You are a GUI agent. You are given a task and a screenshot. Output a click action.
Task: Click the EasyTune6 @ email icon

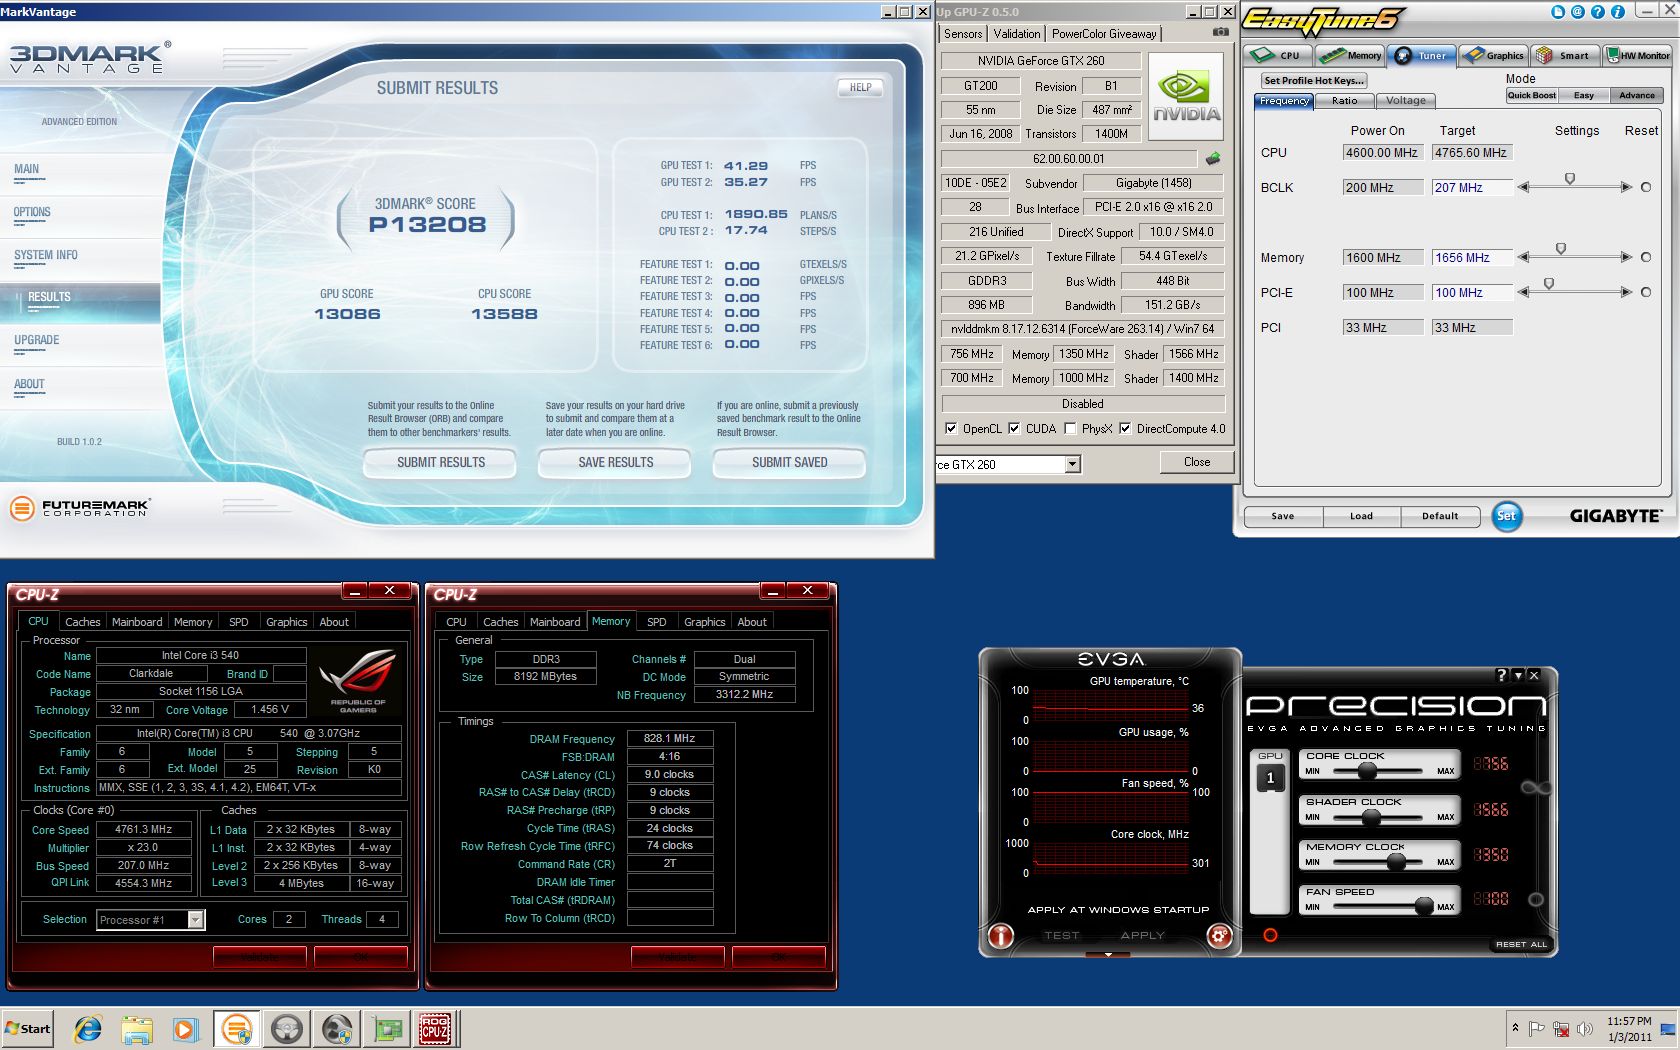(x=1577, y=12)
